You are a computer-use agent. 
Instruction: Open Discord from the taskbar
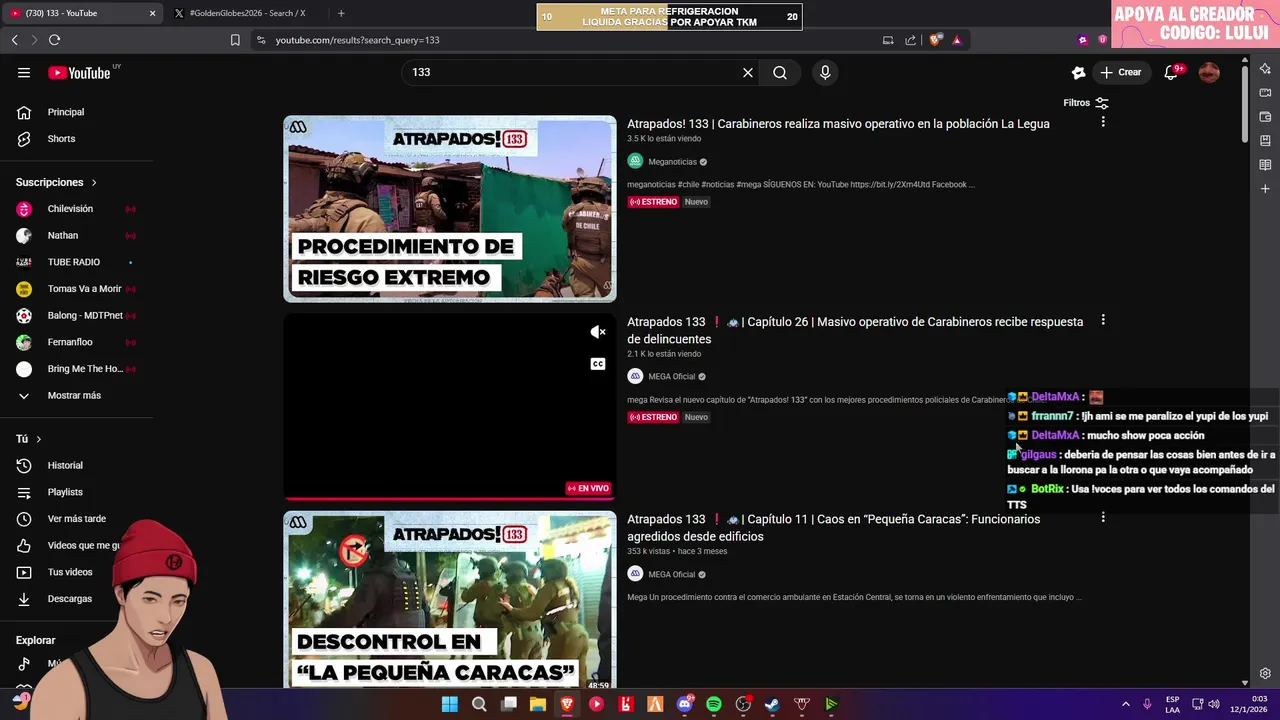[685, 704]
